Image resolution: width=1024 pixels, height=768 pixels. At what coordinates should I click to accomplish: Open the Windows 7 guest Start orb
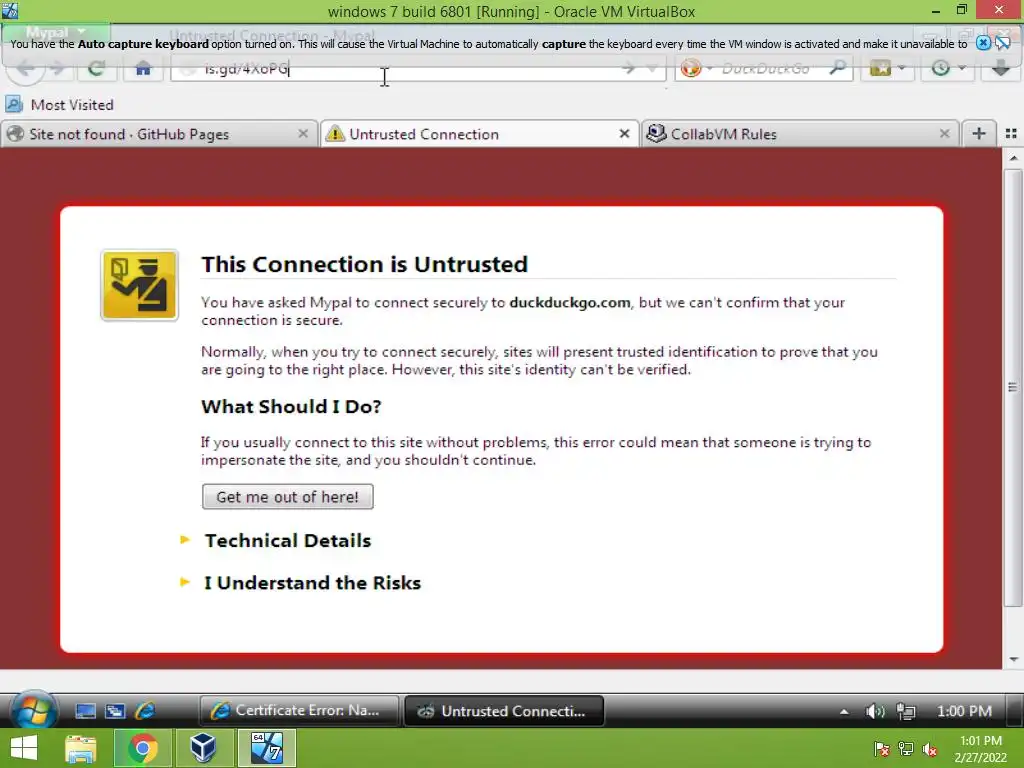pos(34,711)
